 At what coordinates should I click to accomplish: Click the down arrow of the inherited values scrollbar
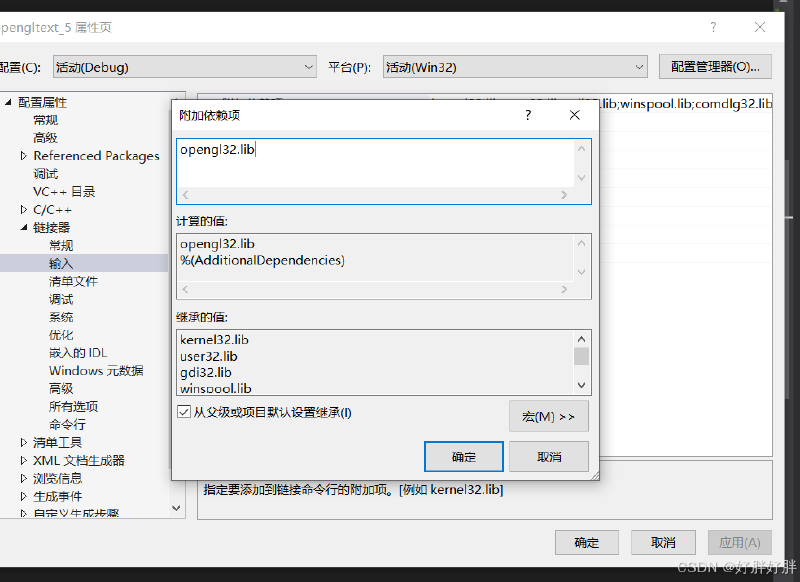[582, 385]
